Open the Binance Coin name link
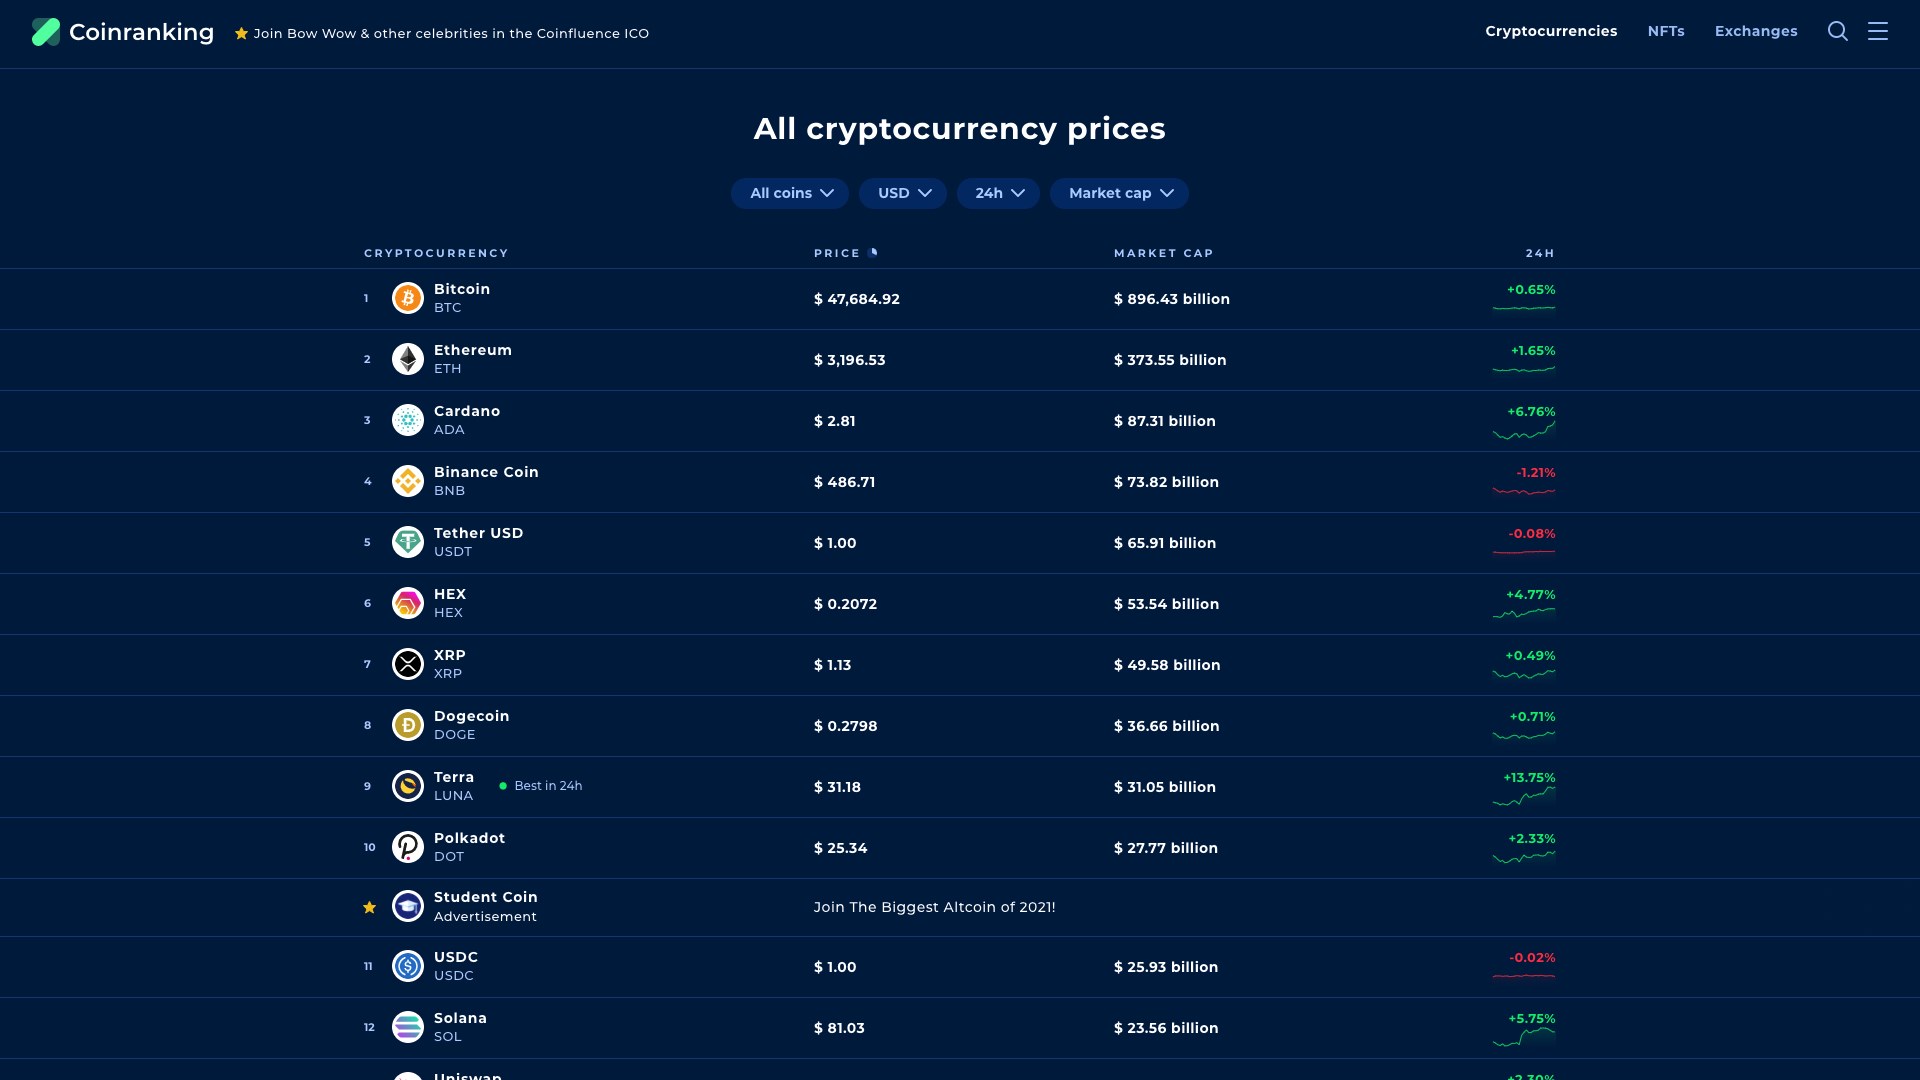The width and height of the screenshot is (1920, 1080). (x=486, y=472)
